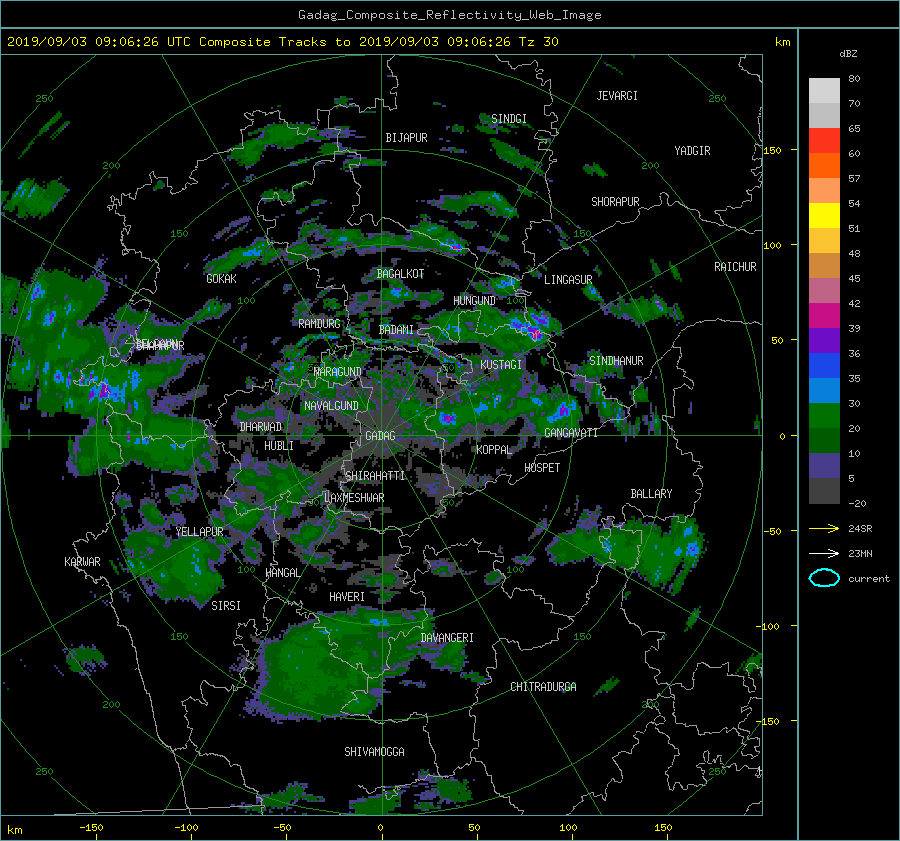
Task: Click the UTC Composite Tracks timestamp header
Action: coord(282,42)
